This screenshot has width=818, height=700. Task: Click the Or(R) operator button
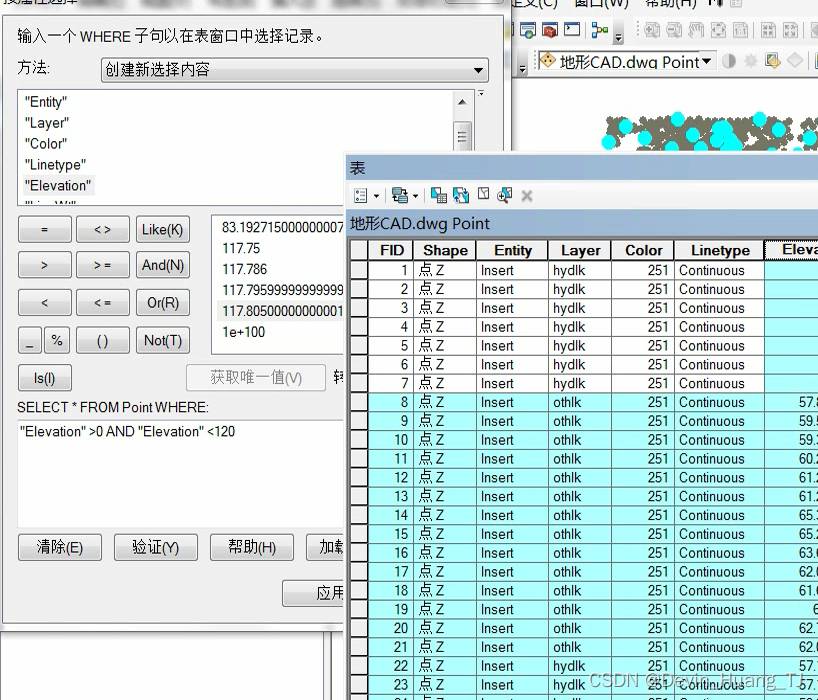coord(163,303)
